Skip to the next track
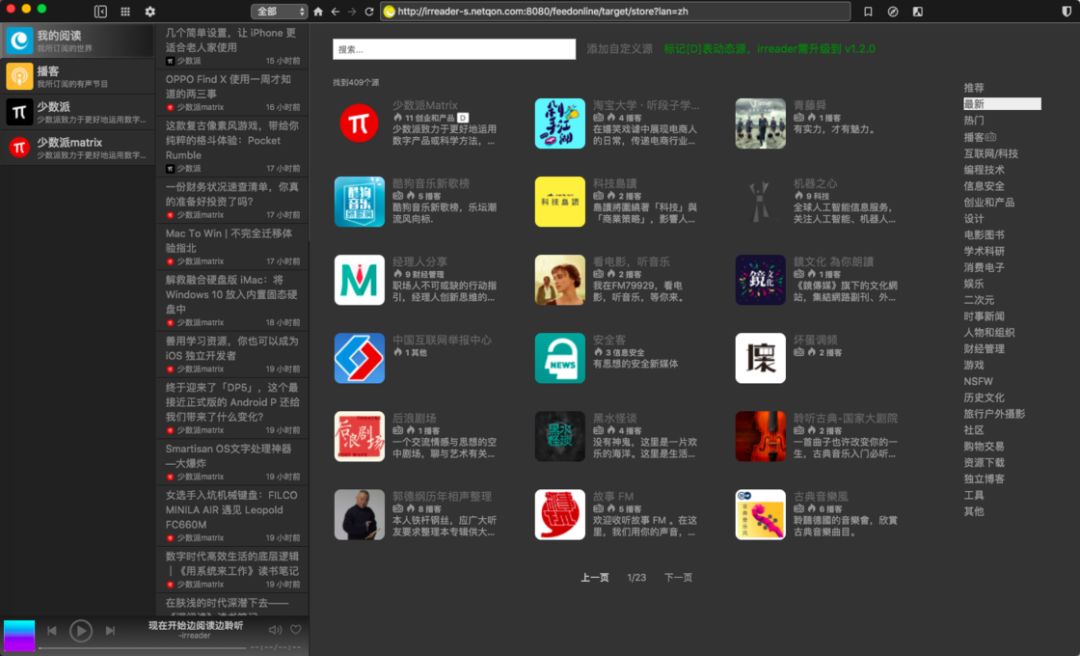This screenshot has height=656, width=1080. (x=110, y=631)
